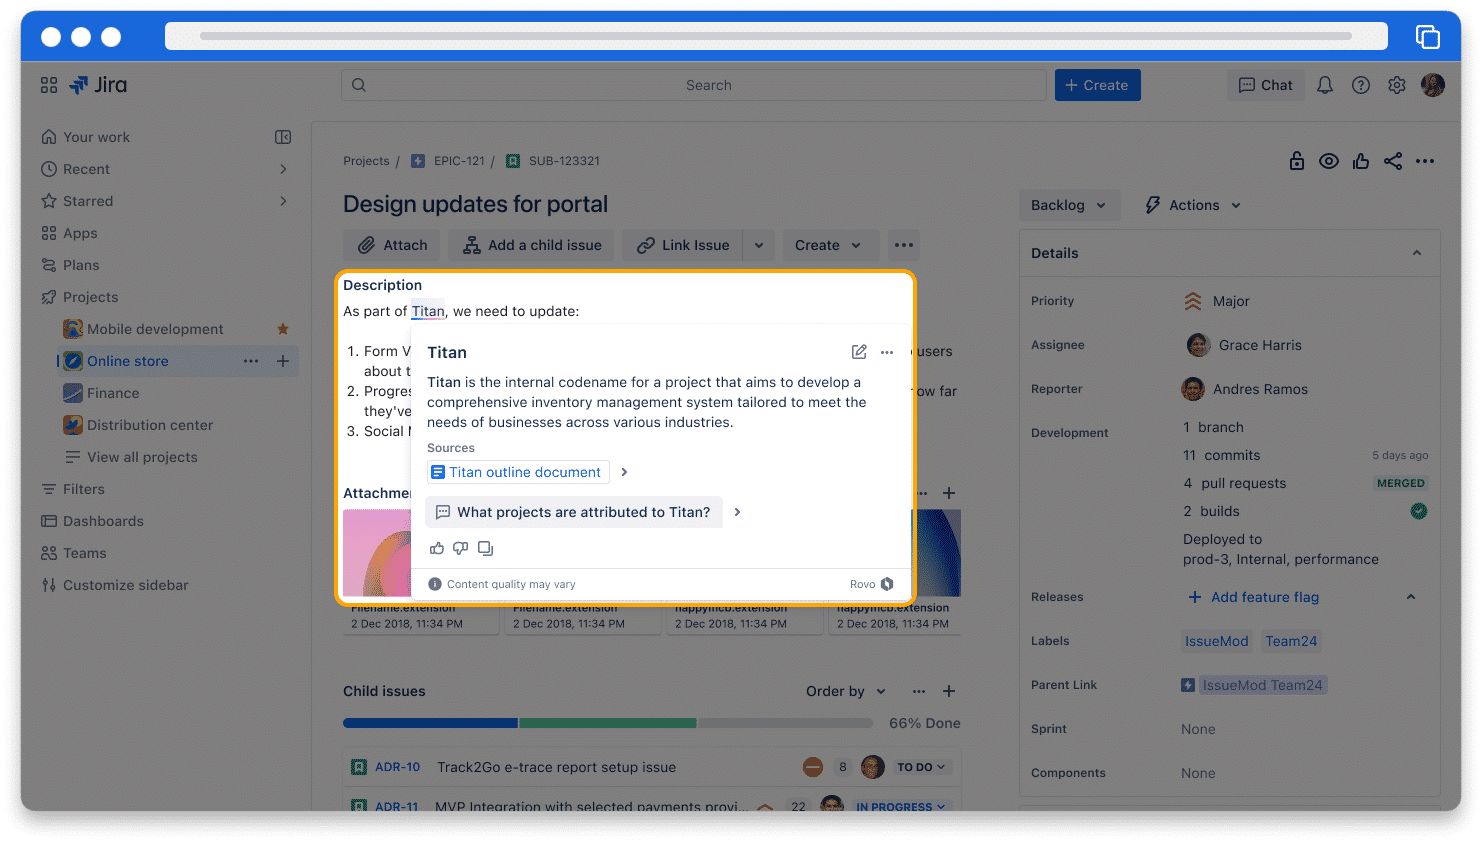Click the edit icon in Titan card
Image resolution: width=1482 pixels, height=842 pixels.
(x=859, y=352)
